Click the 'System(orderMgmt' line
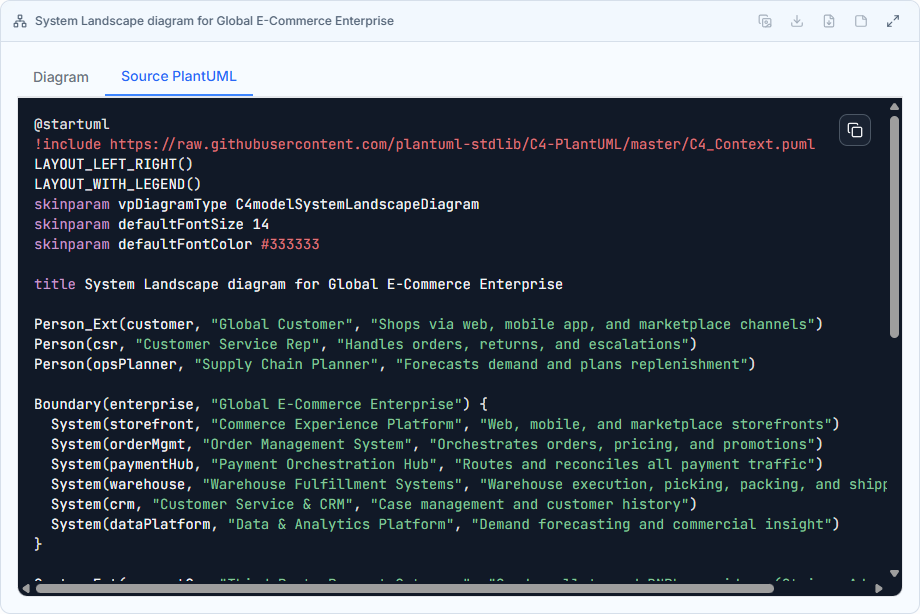 (x=437, y=444)
